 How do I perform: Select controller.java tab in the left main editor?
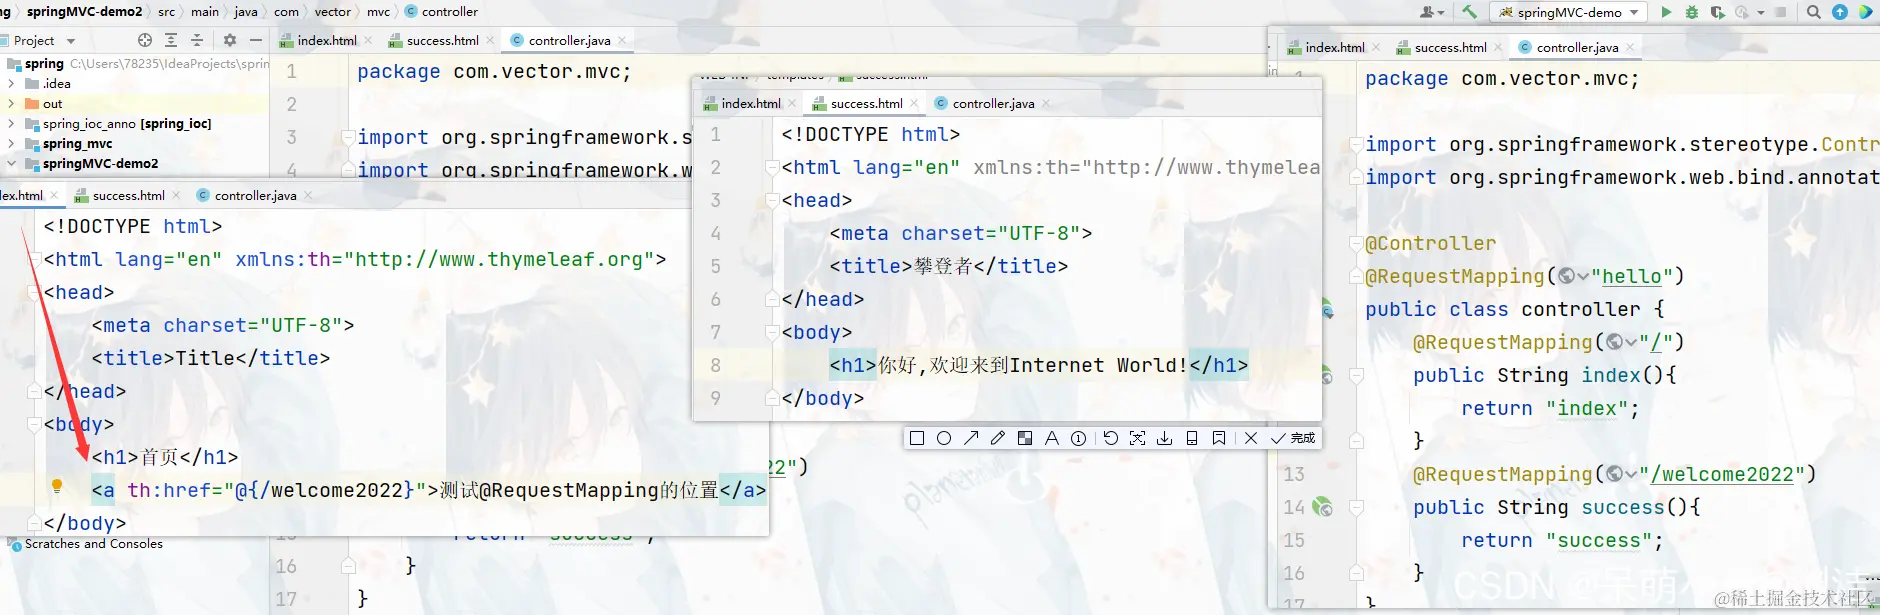coord(569,41)
